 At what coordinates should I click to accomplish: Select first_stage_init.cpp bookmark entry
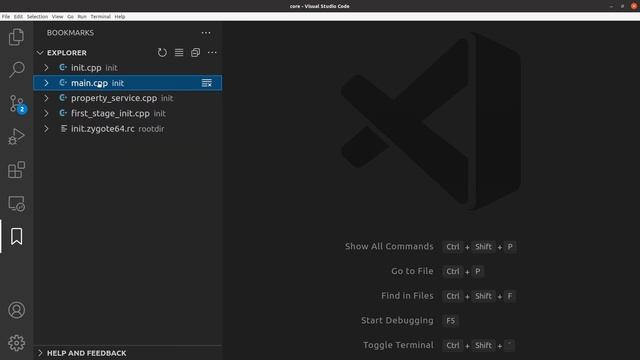[x=128, y=113]
